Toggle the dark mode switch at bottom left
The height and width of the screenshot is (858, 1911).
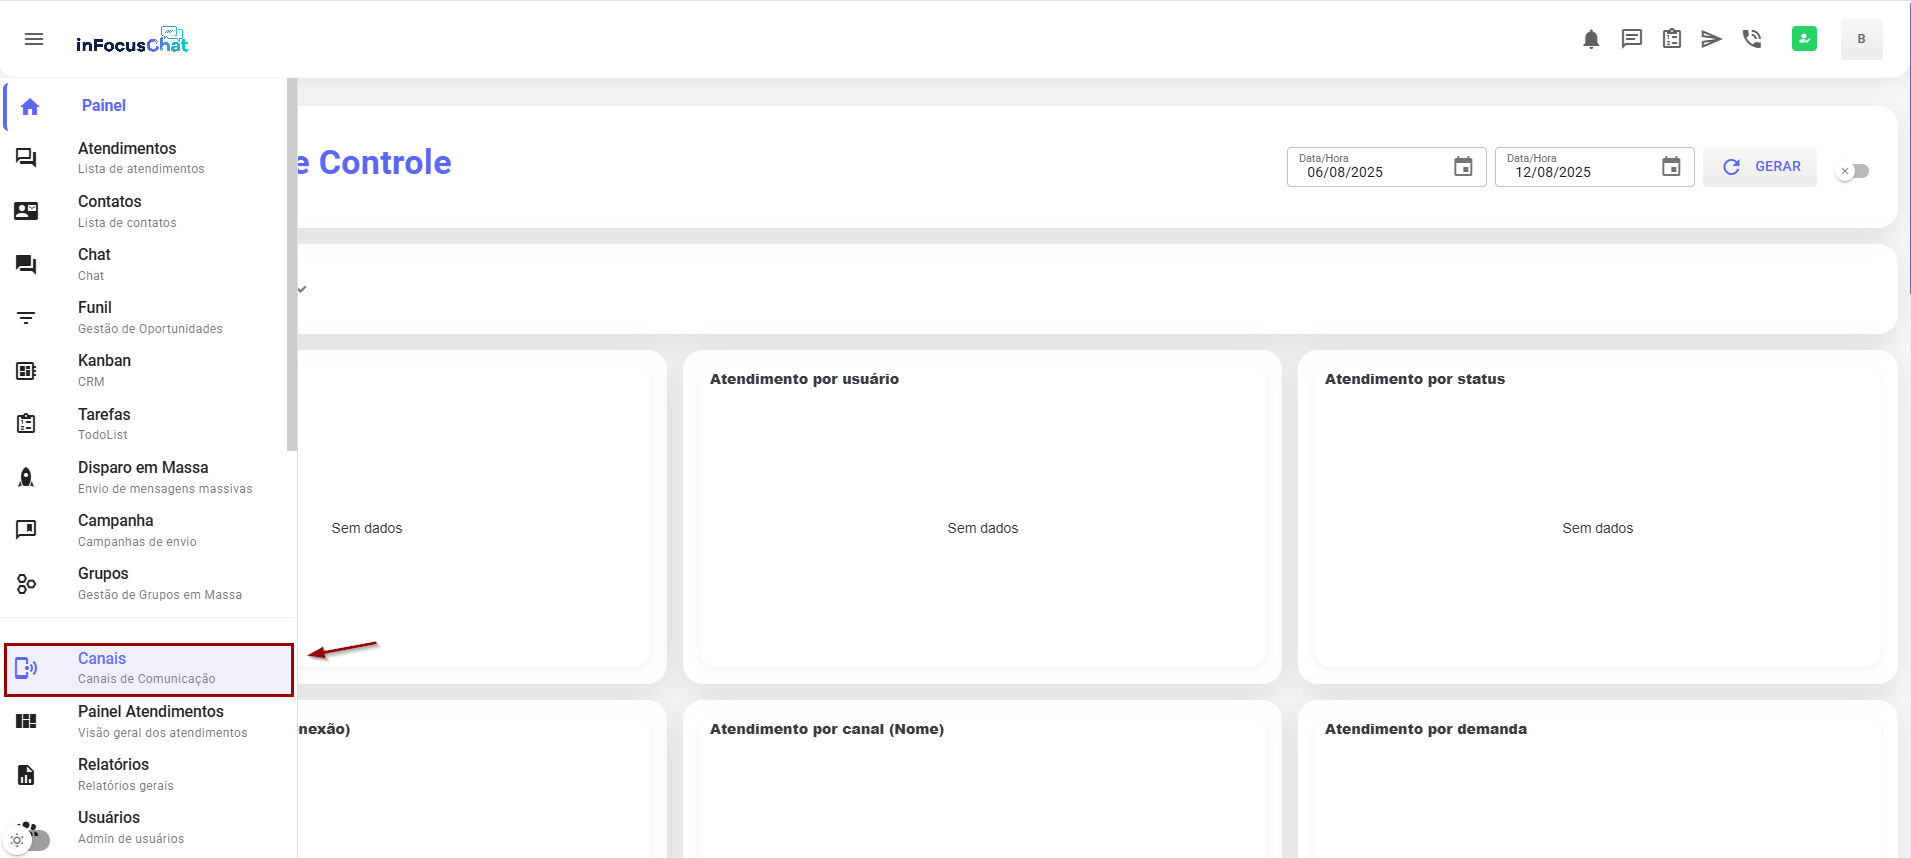28,840
